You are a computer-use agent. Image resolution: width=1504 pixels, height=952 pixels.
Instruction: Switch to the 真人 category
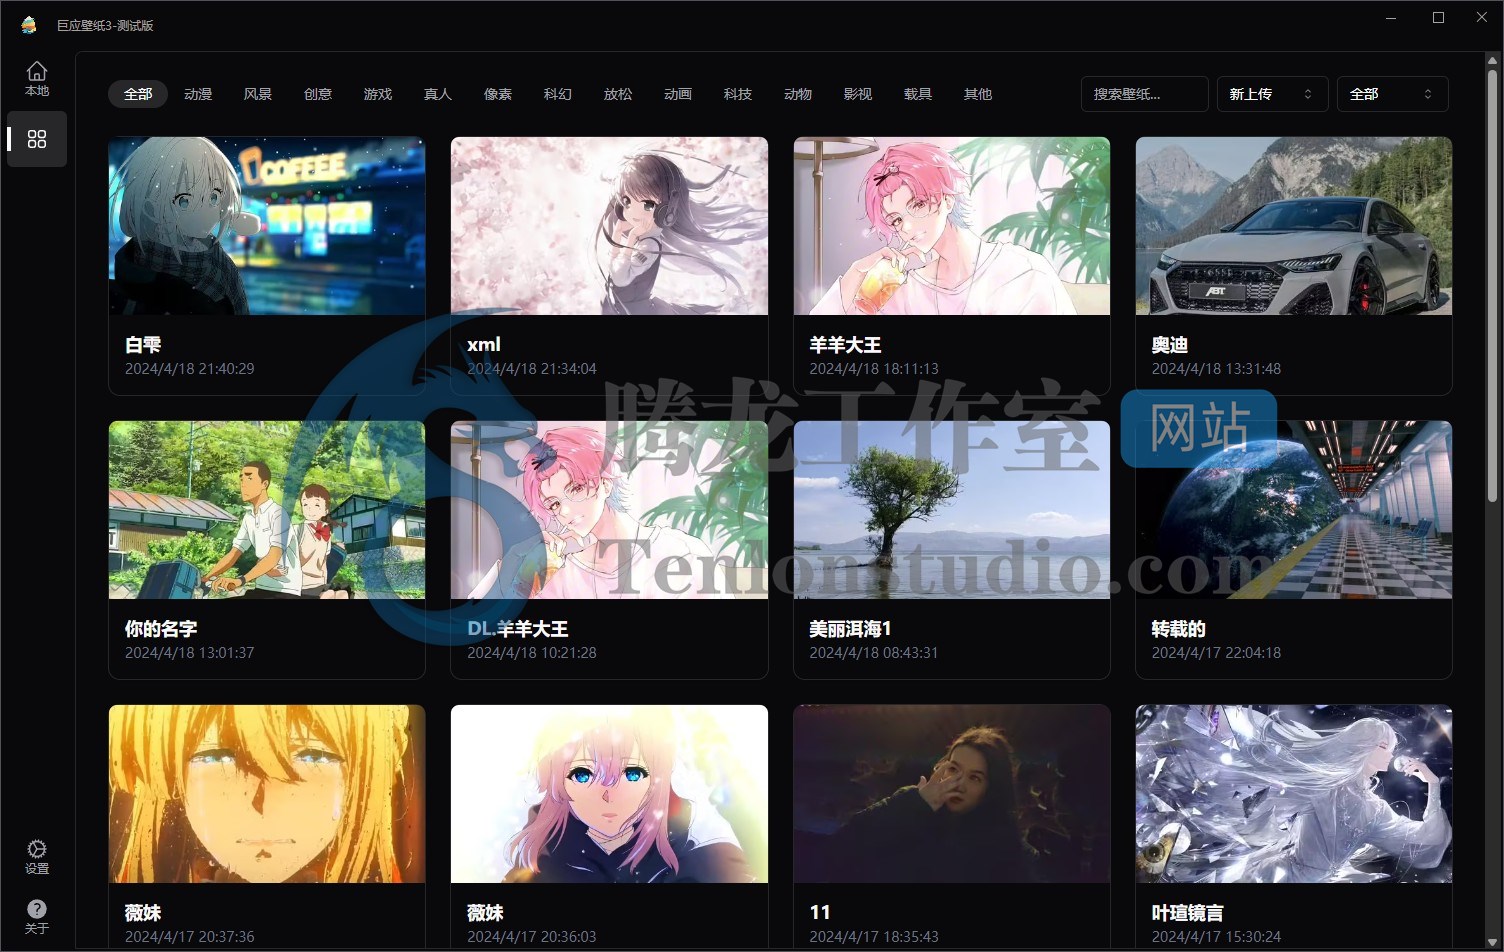click(438, 94)
